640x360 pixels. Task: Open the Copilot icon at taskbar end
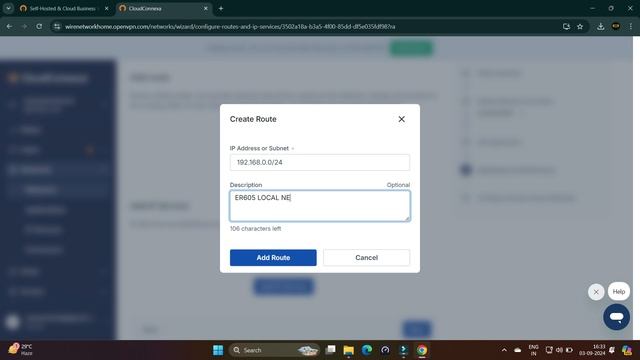coord(627,350)
